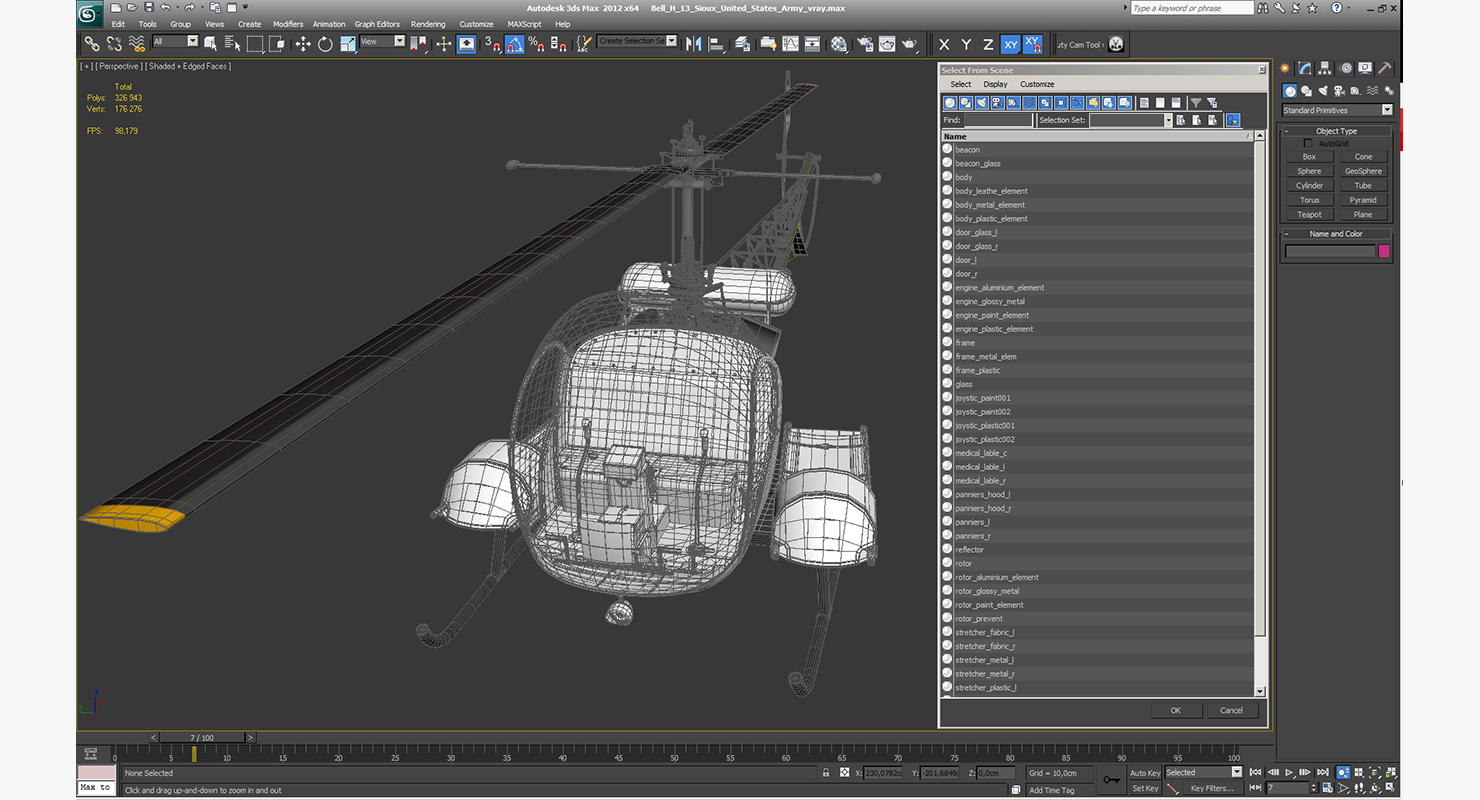The height and width of the screenshot is (800, 1480).
Task: Click the Render Production teapot icon
Action: coord(909,44)
